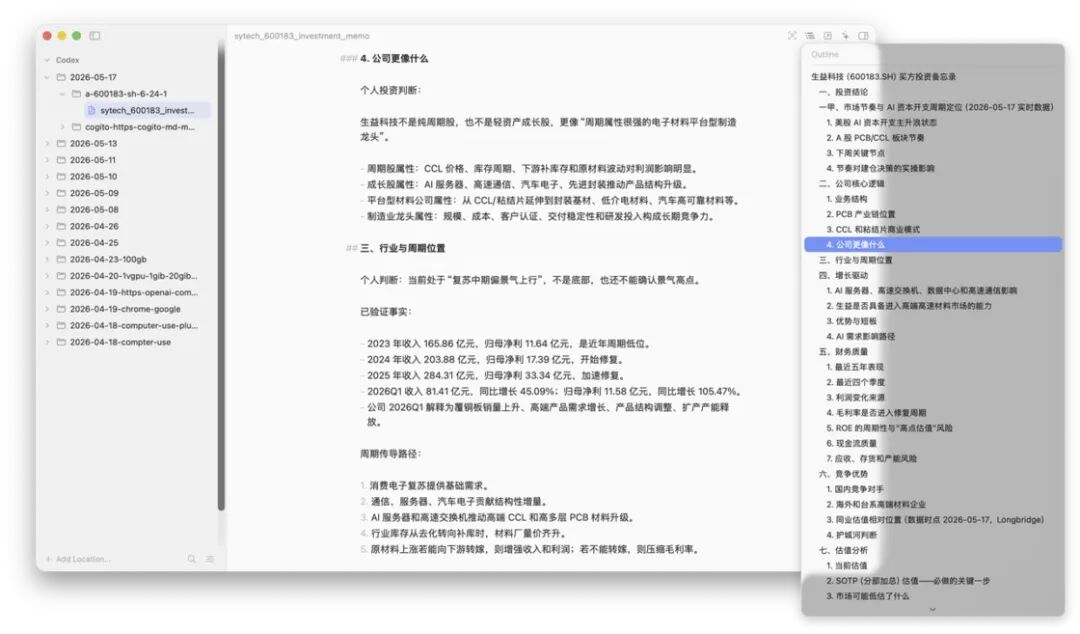Screen dimensions: 1080x634
Task: Collapse the a-600183-sh-6-24-1 folder
Action: pos(62,94)
